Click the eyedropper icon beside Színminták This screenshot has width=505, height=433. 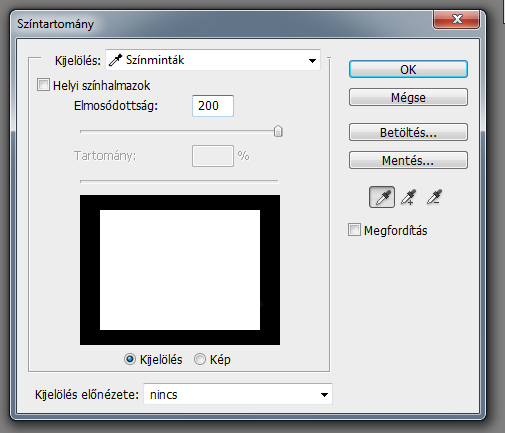(x=115, y=60)
